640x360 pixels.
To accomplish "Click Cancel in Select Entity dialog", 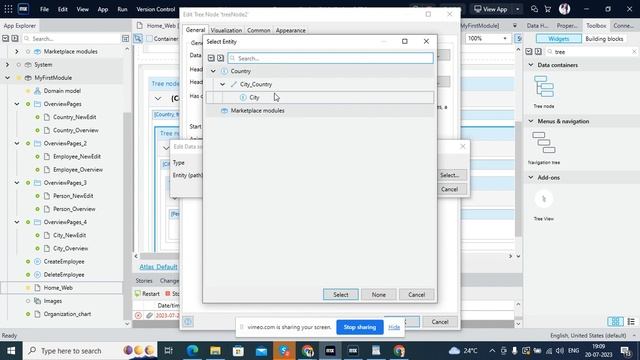I will (x=416, y=294).
